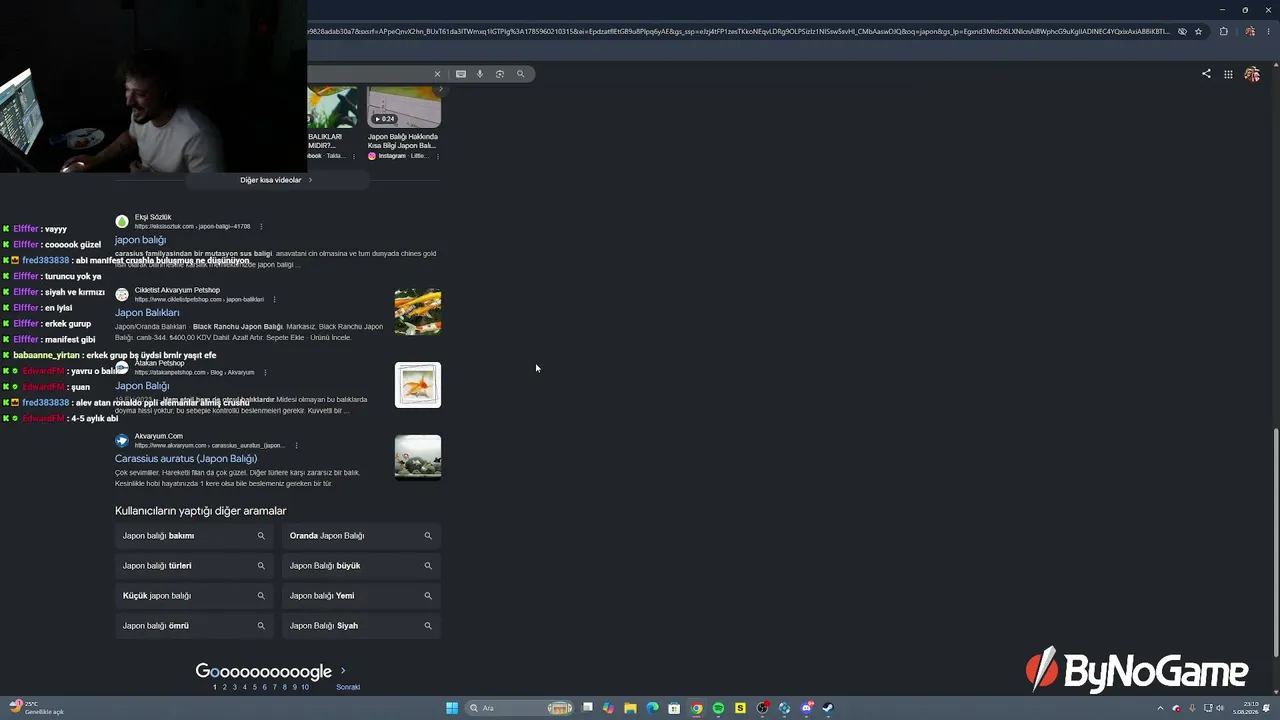The width and height of the screenshot is (1280, 720).
Task: Open Atakan Petshop 'Japon Balığı' result
Action: pyautogui.click(x=142, y=386)
